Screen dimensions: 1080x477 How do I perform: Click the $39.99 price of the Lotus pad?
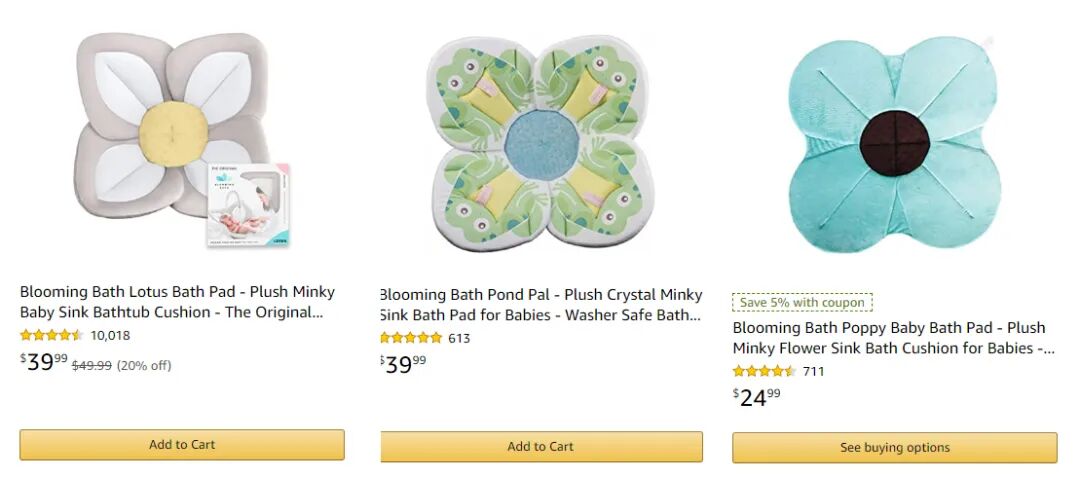[x=43, y=361]
